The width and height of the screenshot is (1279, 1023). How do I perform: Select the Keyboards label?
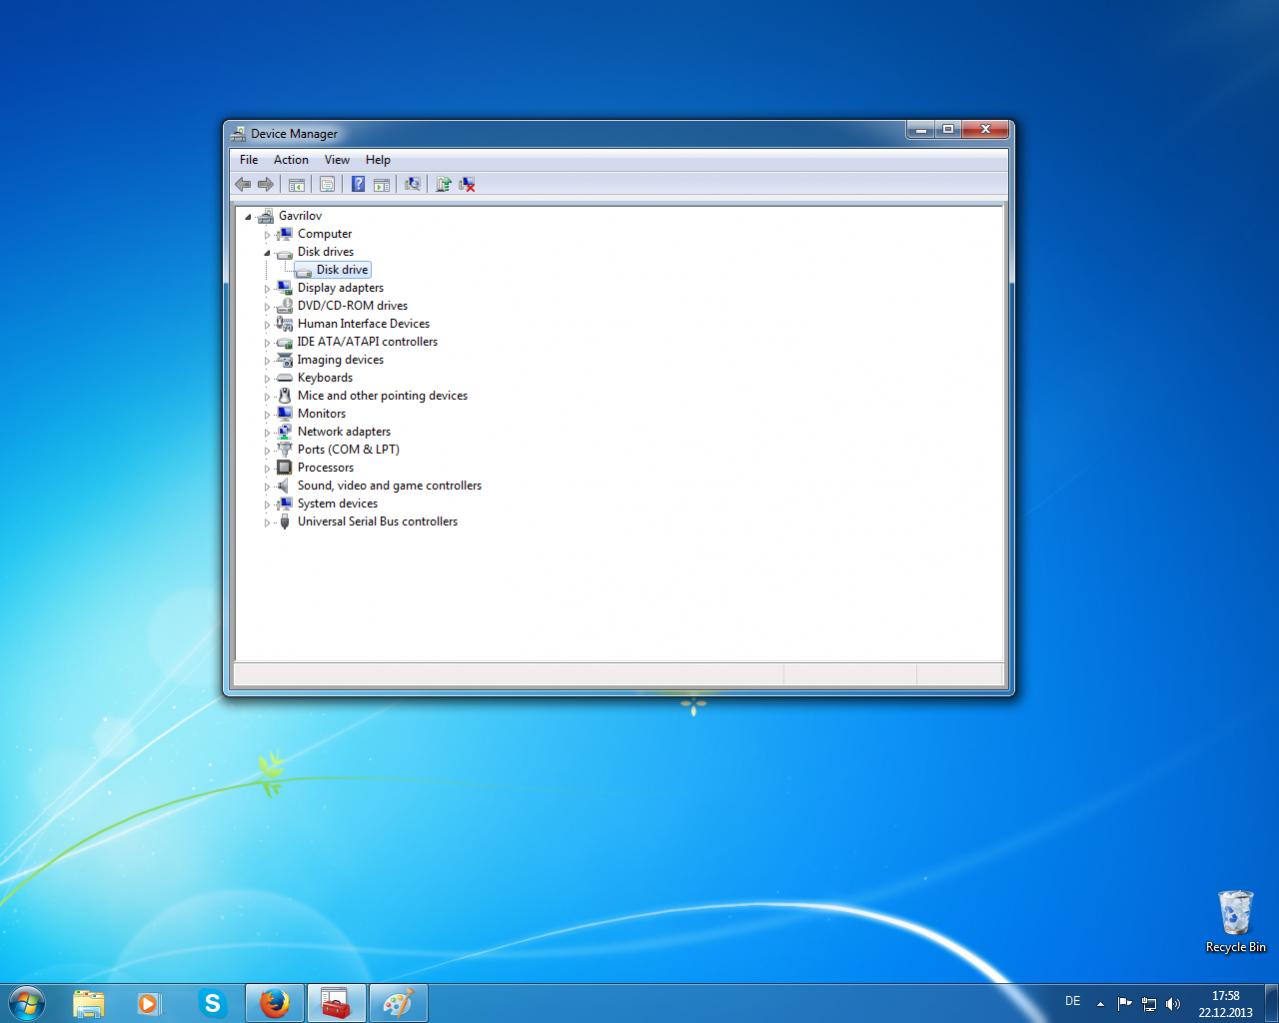click(325, 378)
